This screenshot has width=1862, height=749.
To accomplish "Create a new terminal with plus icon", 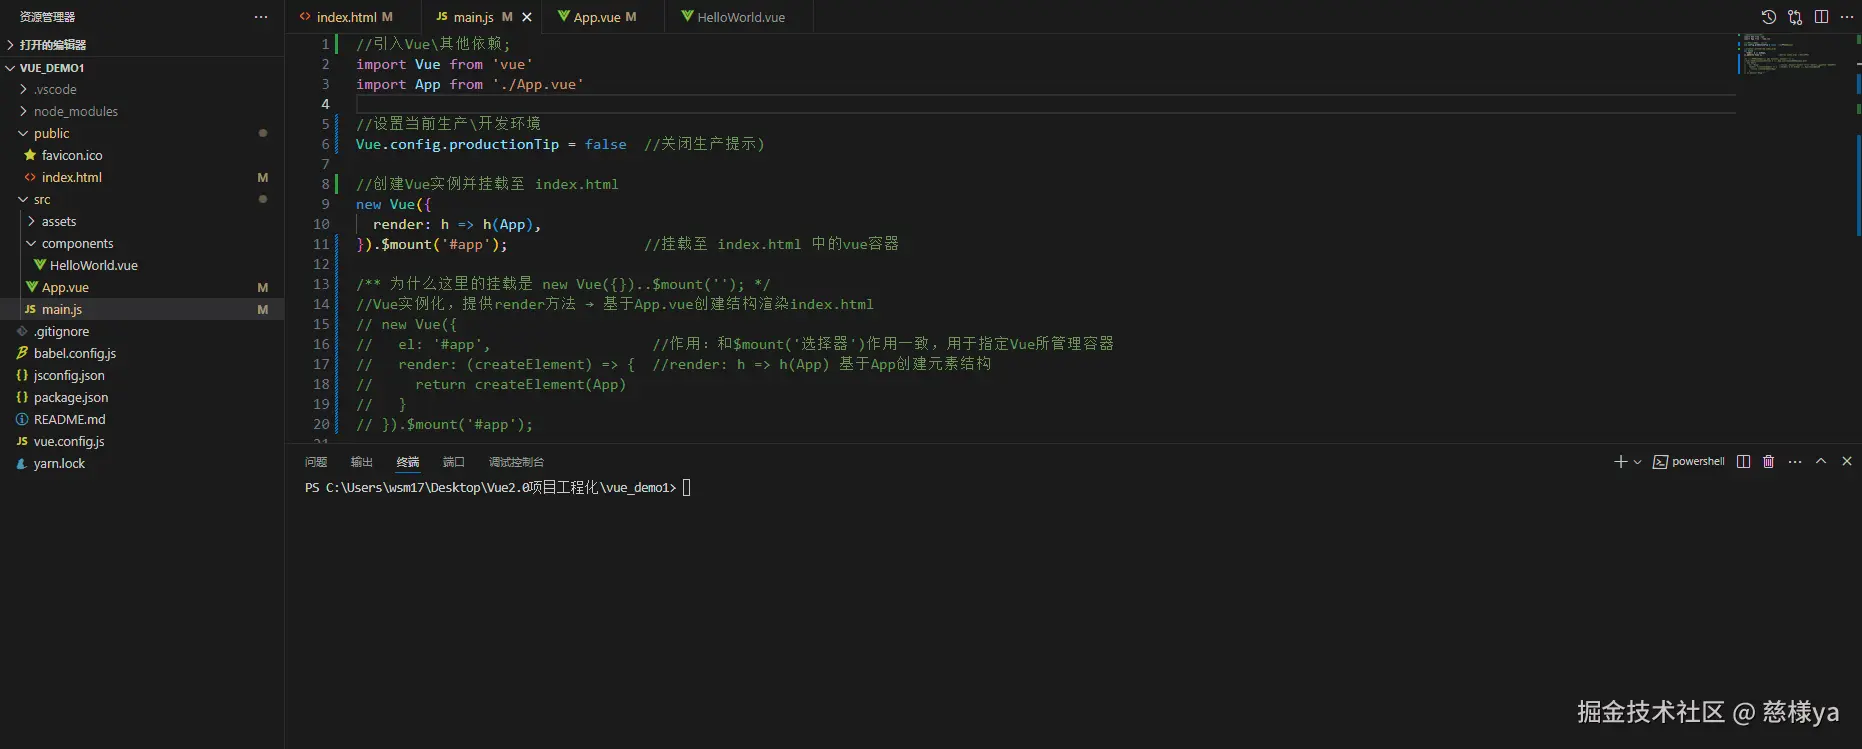I will point(1620,461).
